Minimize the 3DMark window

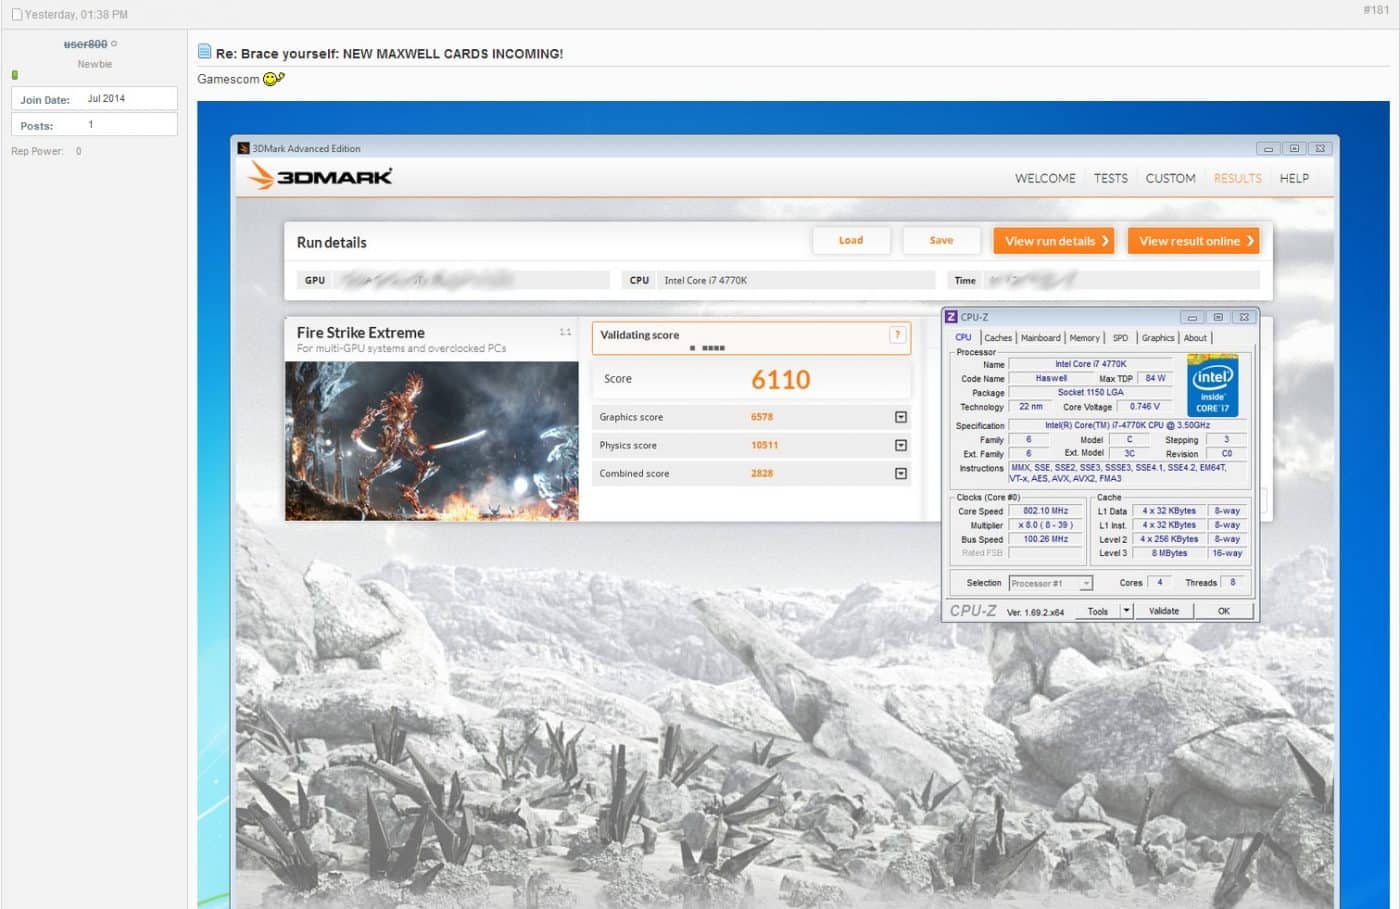[x=1268, y=148]
